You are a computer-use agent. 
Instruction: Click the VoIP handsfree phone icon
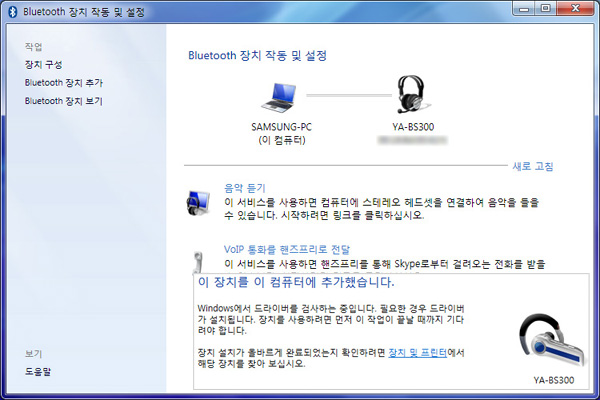[x=198, y=262]
